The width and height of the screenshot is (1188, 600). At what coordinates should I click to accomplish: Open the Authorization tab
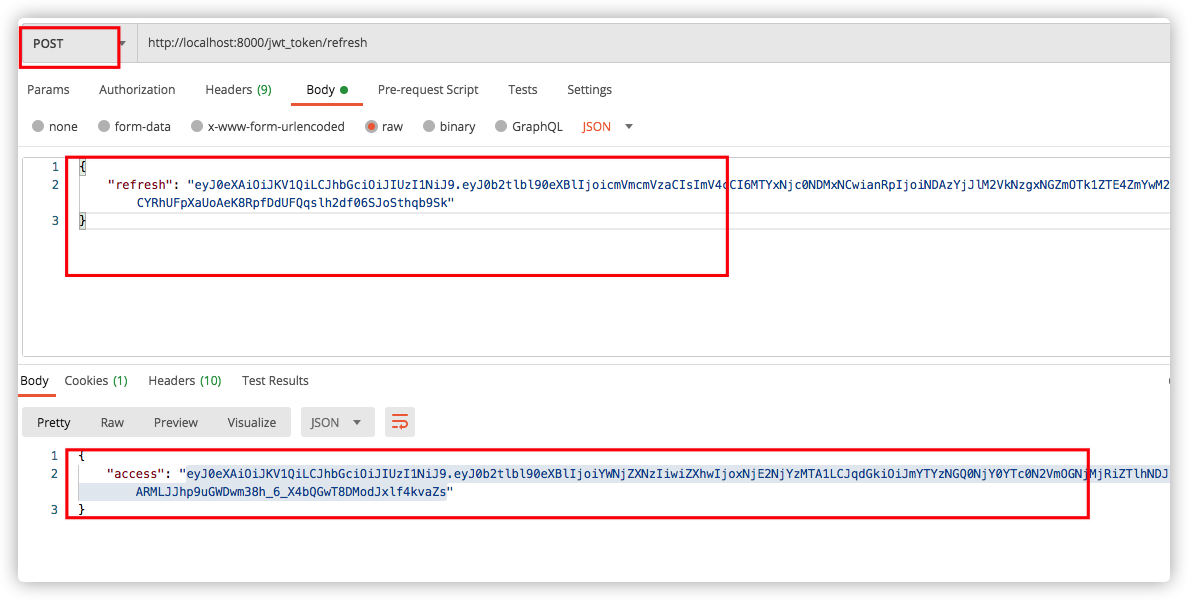point(137,90)
